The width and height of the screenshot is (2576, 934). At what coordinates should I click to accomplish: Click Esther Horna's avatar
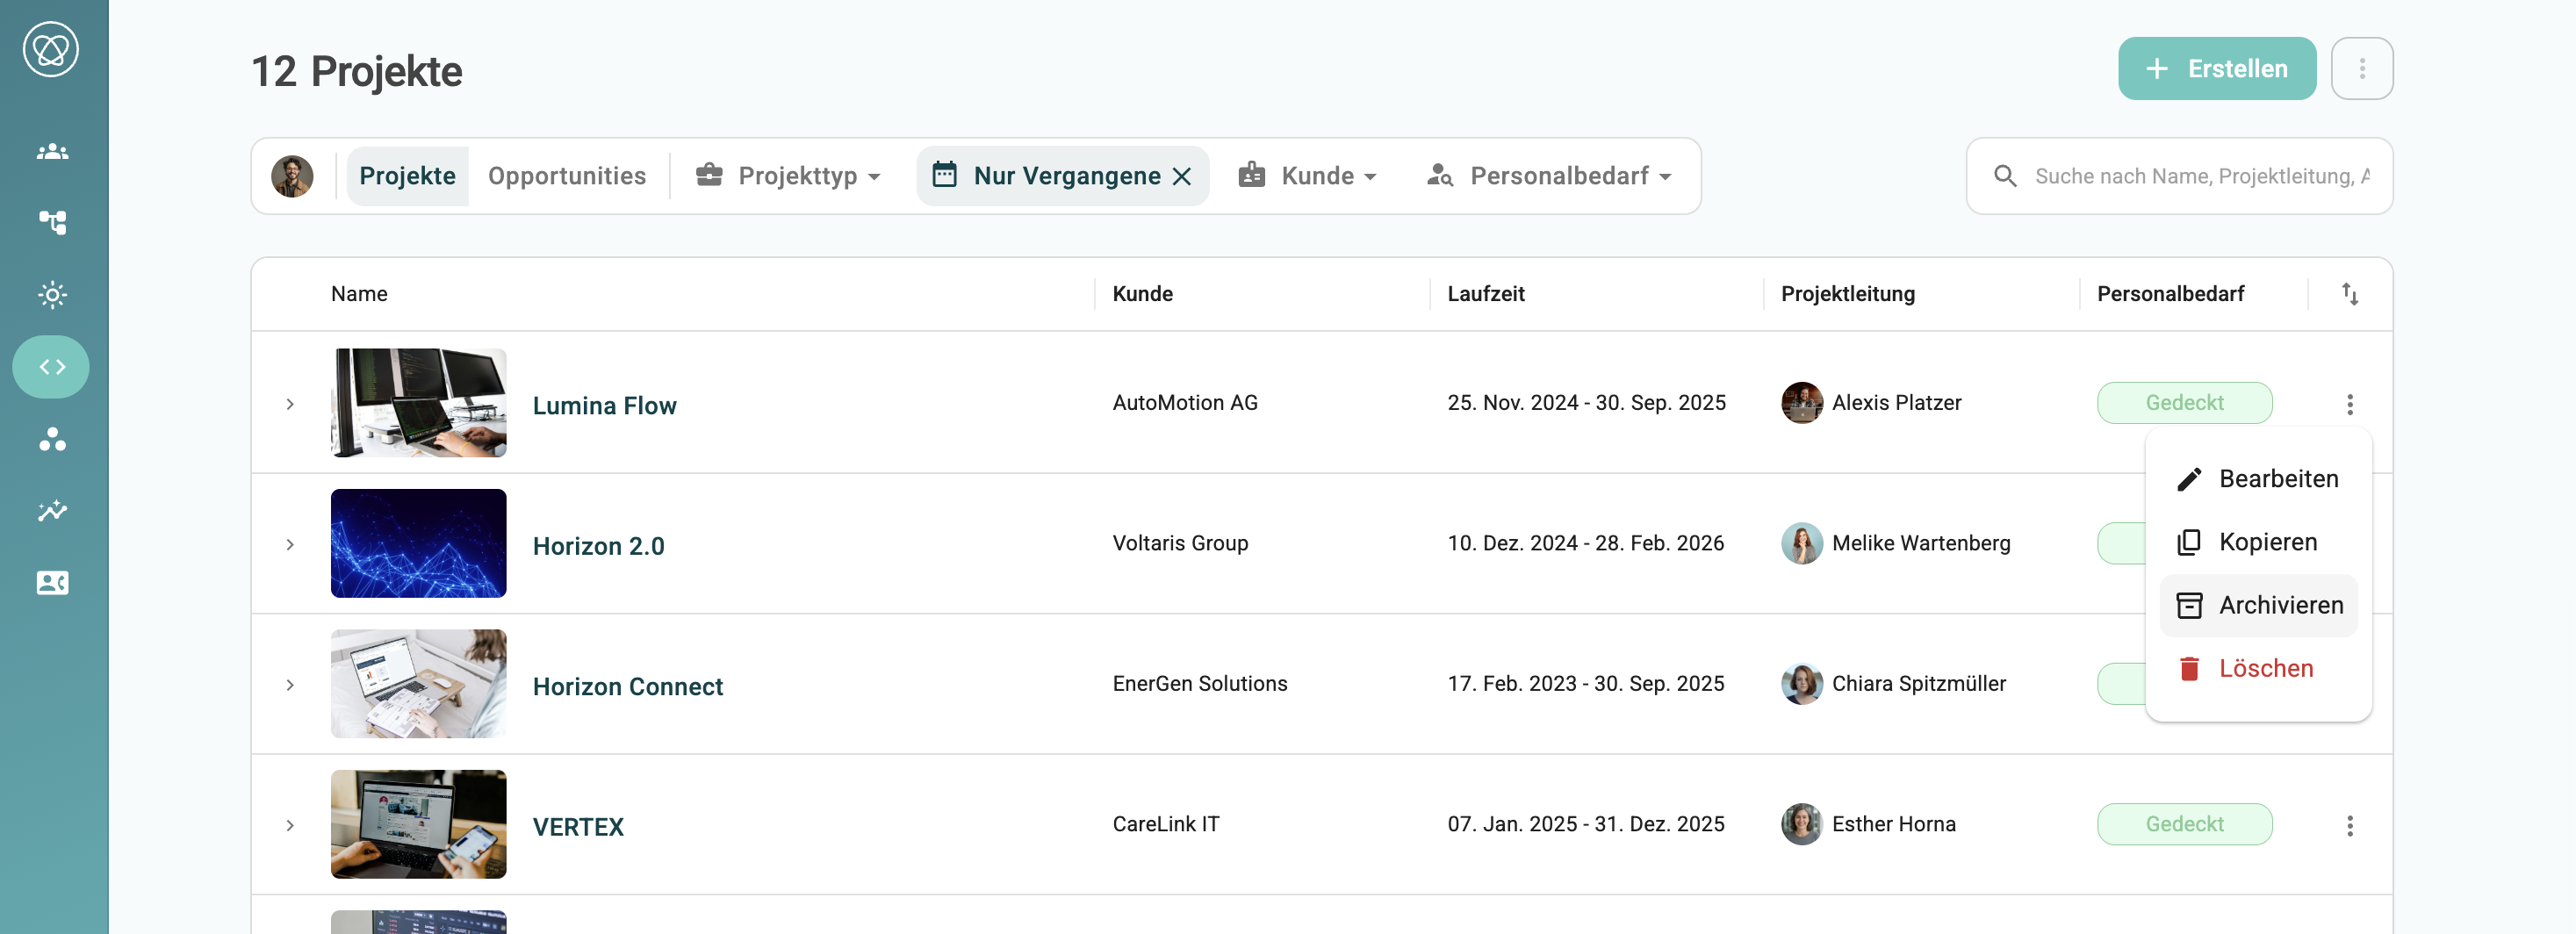click(x=1802, y=824)
